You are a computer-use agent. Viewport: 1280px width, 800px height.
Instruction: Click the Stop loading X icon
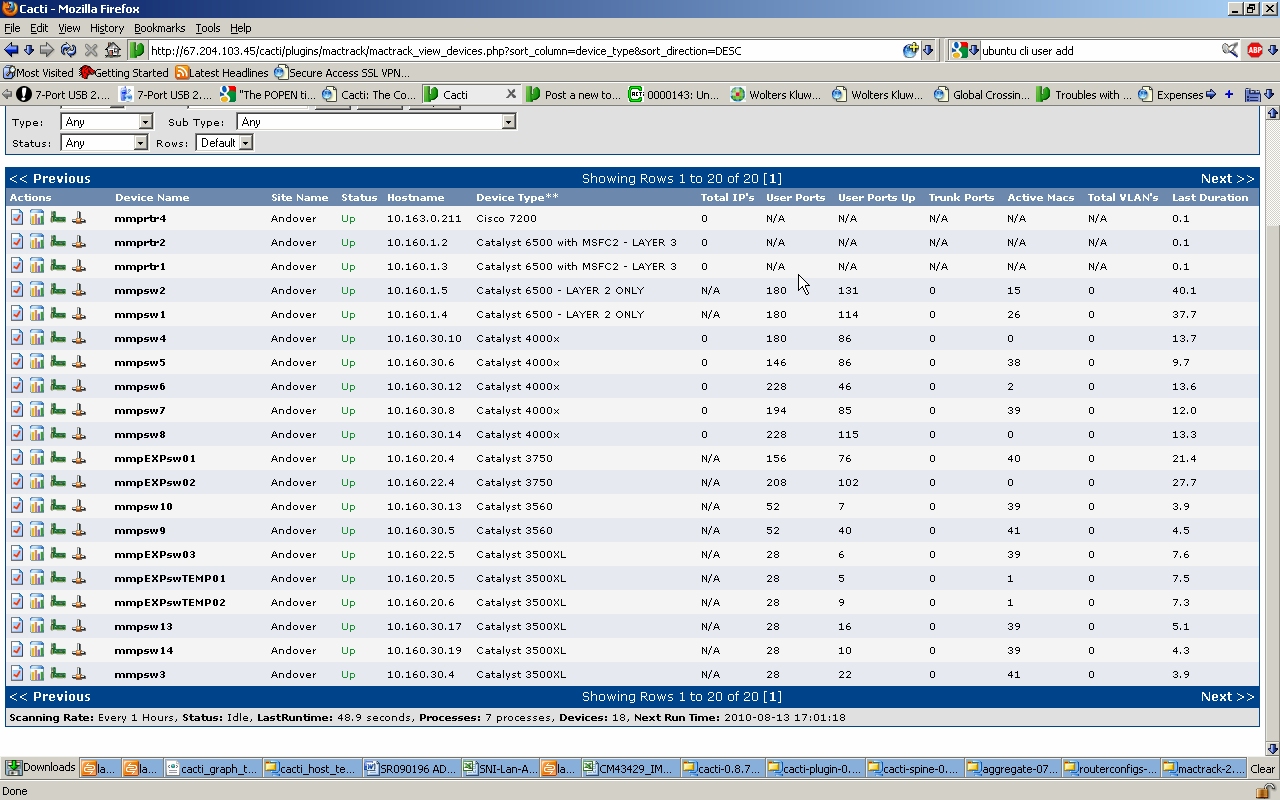[91, 50]
